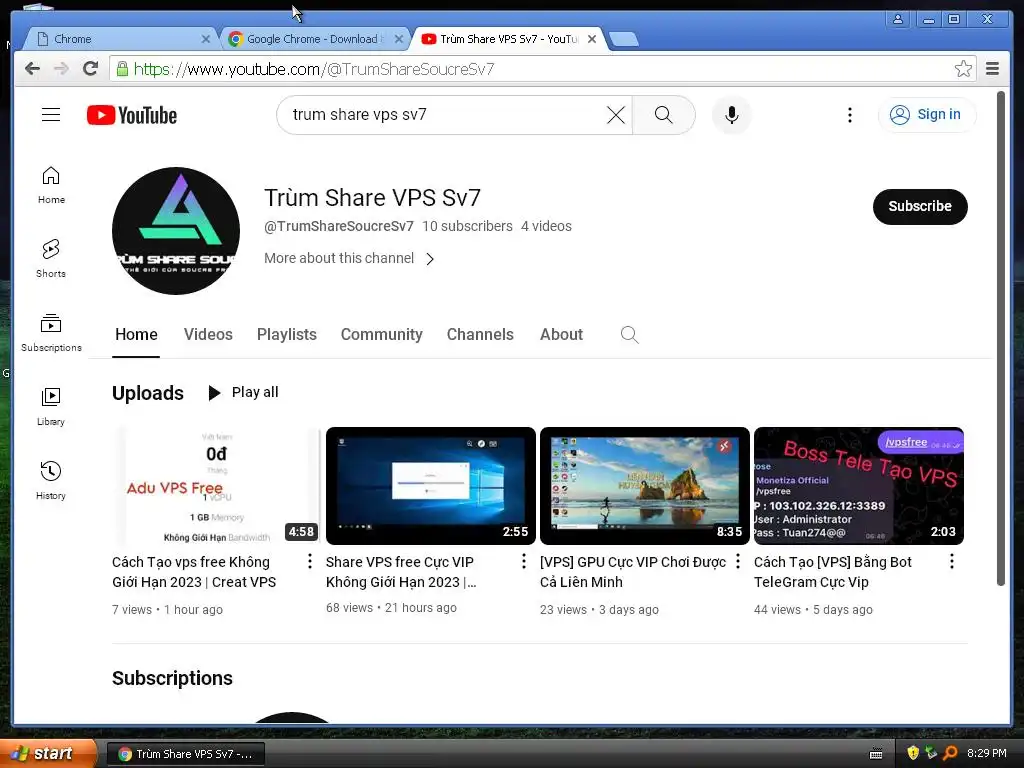The height and width of the screenshot is (768, 1024).
Task: Click the 10 subscribers text
Action: point(467,226)
